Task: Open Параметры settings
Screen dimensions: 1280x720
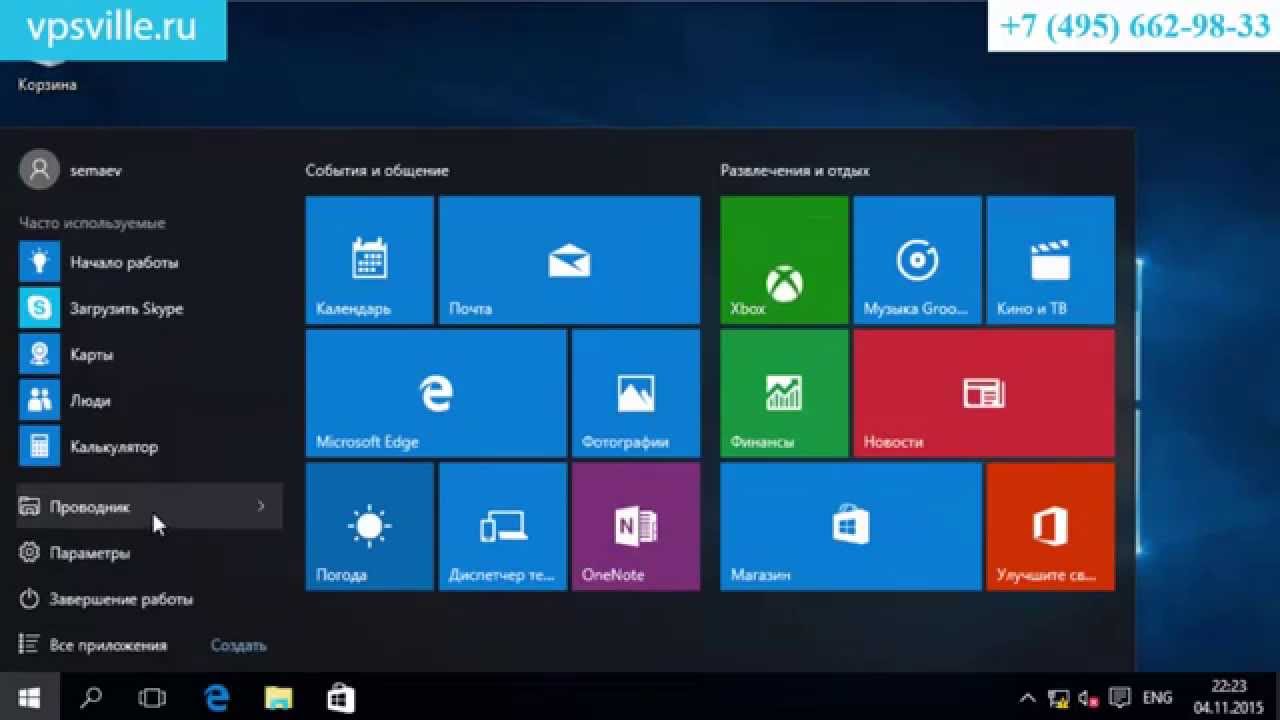Action: coord(150,553)
